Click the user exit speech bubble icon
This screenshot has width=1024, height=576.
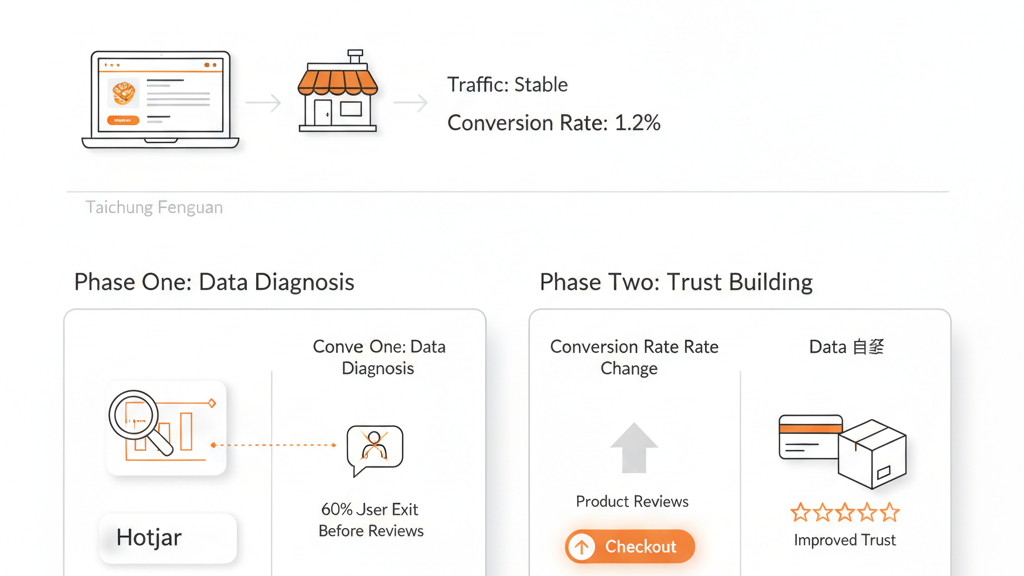click(x=374, y=449)
